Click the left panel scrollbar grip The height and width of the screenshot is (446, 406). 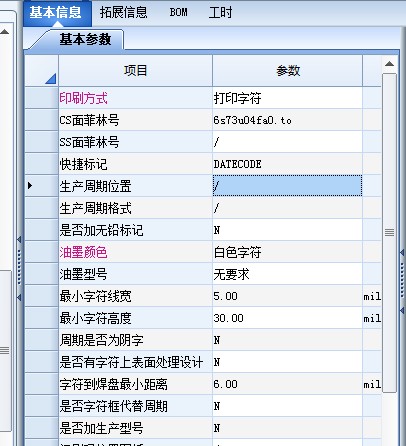pyautogui.click(x=5, y=350)
